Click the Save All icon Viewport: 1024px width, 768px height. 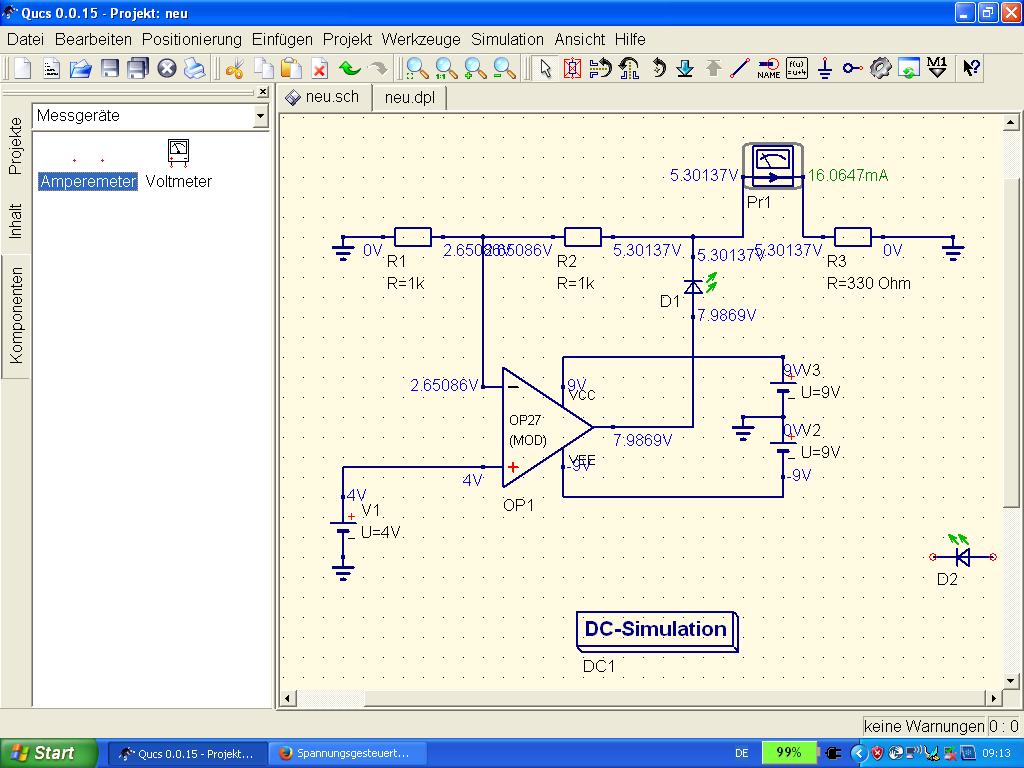click(x=138, y=68)
